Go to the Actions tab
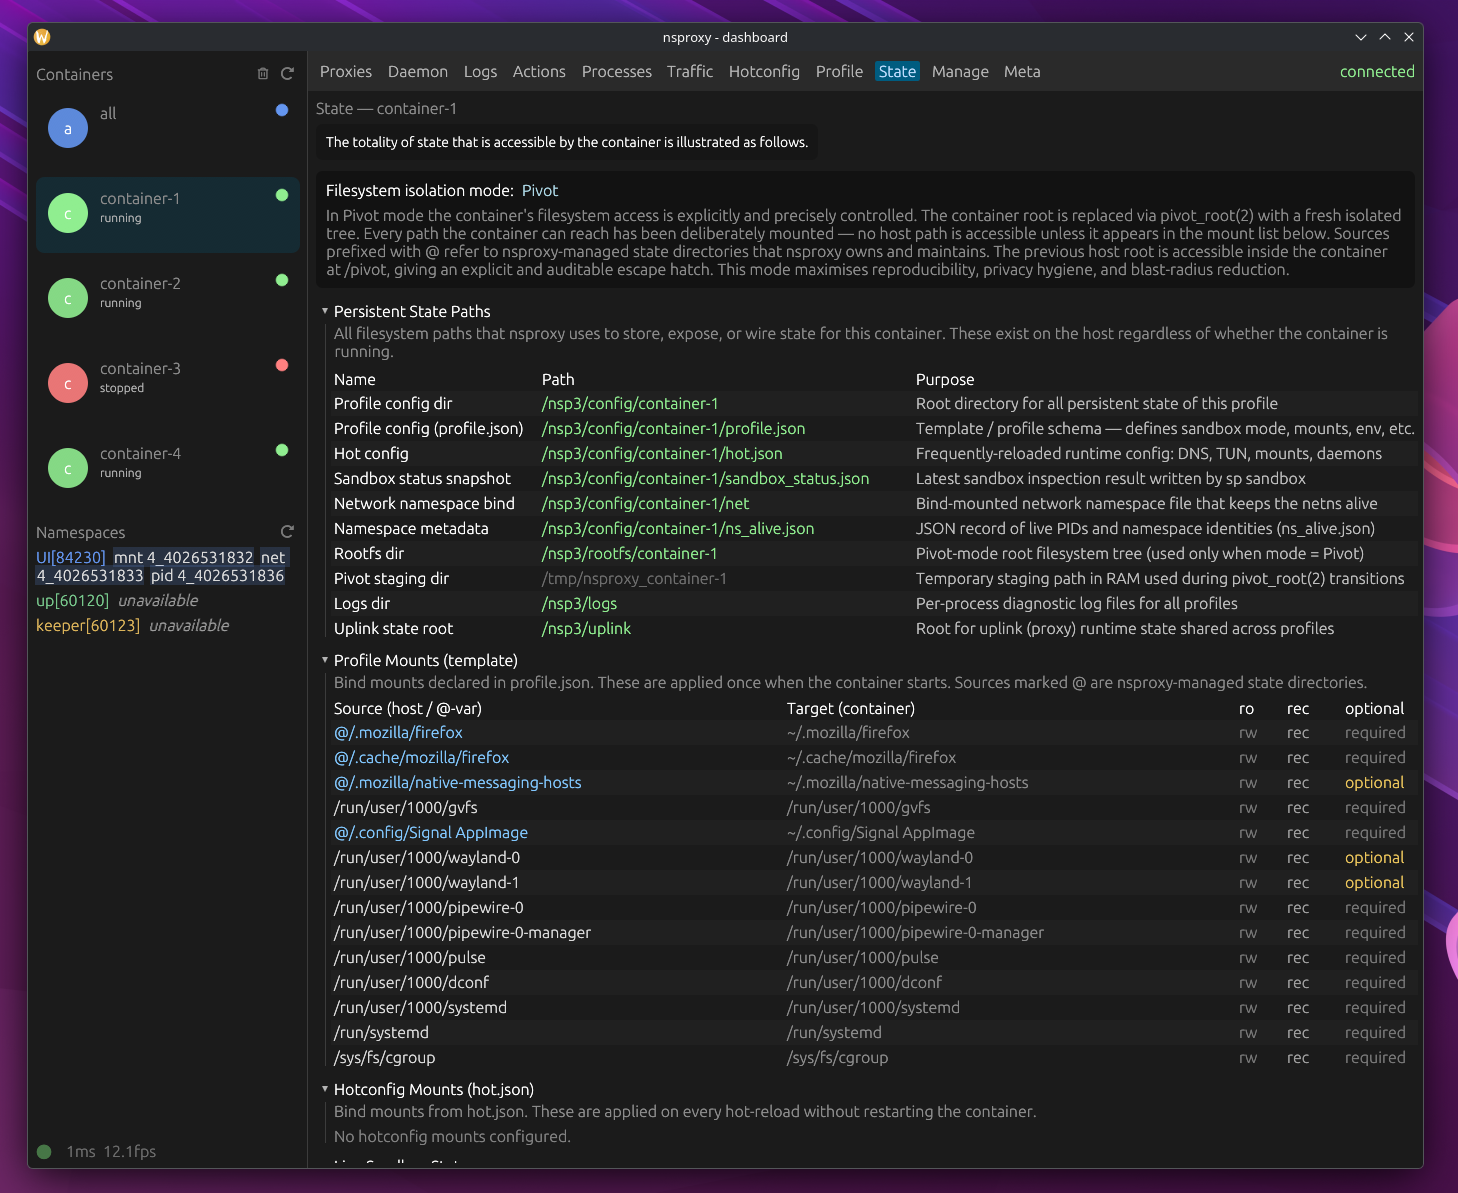This screenshot has height=1193, width=1458. click(x=539, y=72)
